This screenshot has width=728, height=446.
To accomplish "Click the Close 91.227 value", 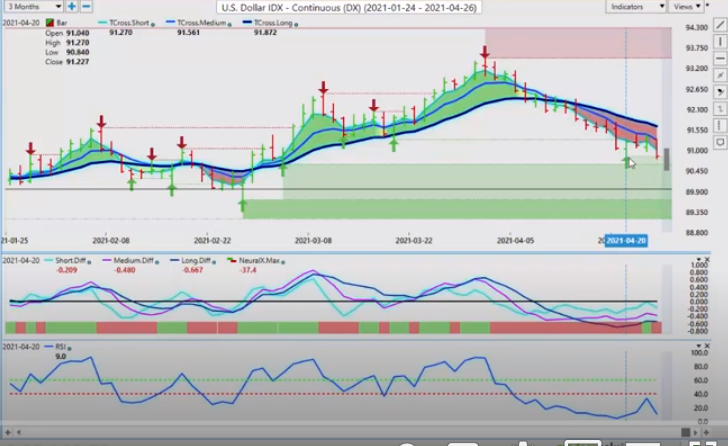I will click(x=78, y=62).
